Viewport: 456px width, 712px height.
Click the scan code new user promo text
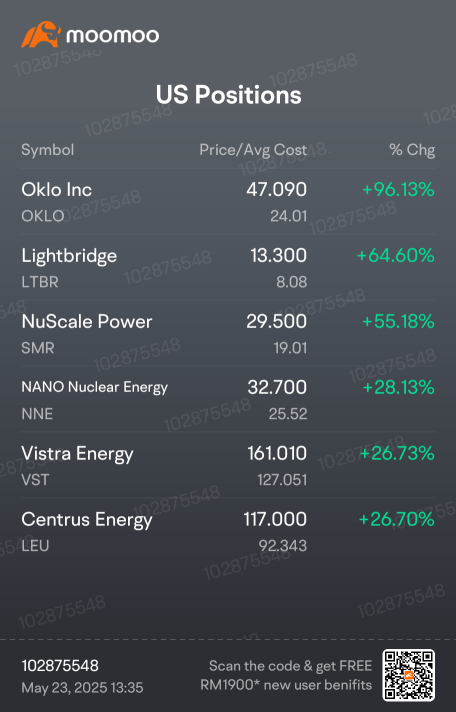[x=286, y=675]
